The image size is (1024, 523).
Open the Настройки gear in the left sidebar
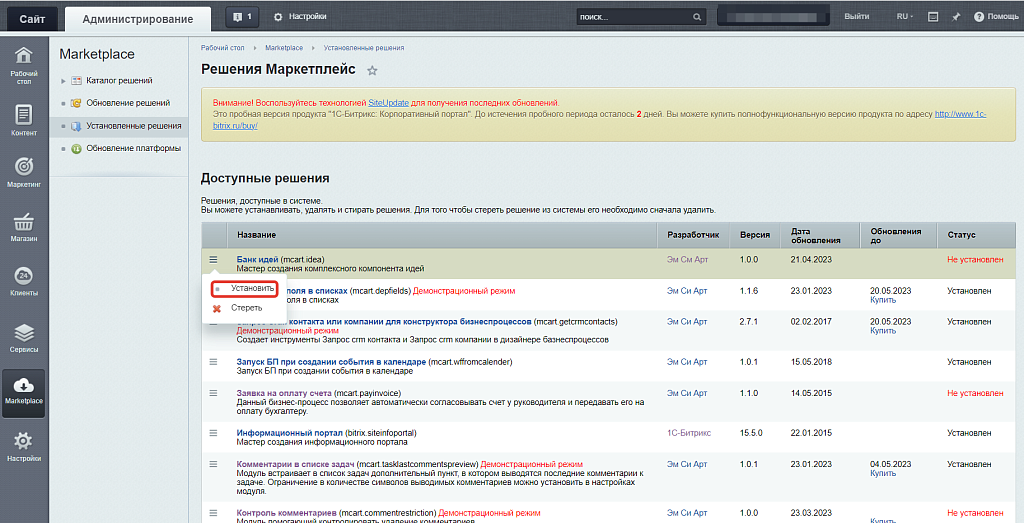(x=23, y=446)
